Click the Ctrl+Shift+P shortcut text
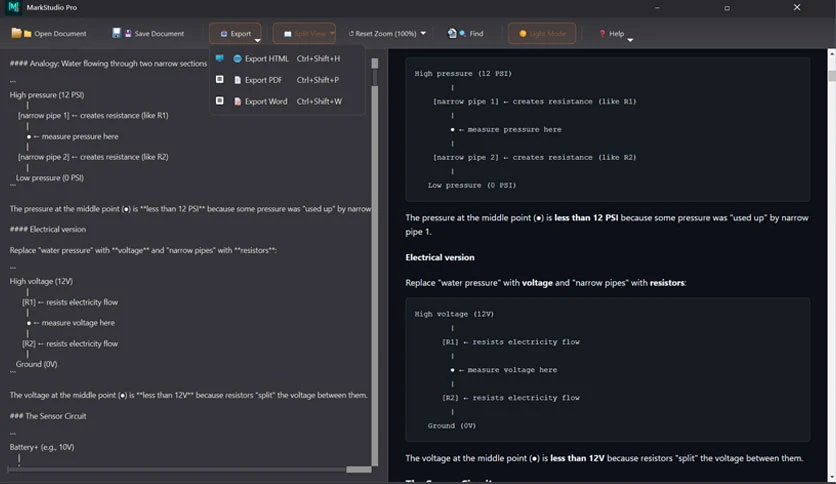Viewport: 836px width, 484px height. (x=318, y=80)
